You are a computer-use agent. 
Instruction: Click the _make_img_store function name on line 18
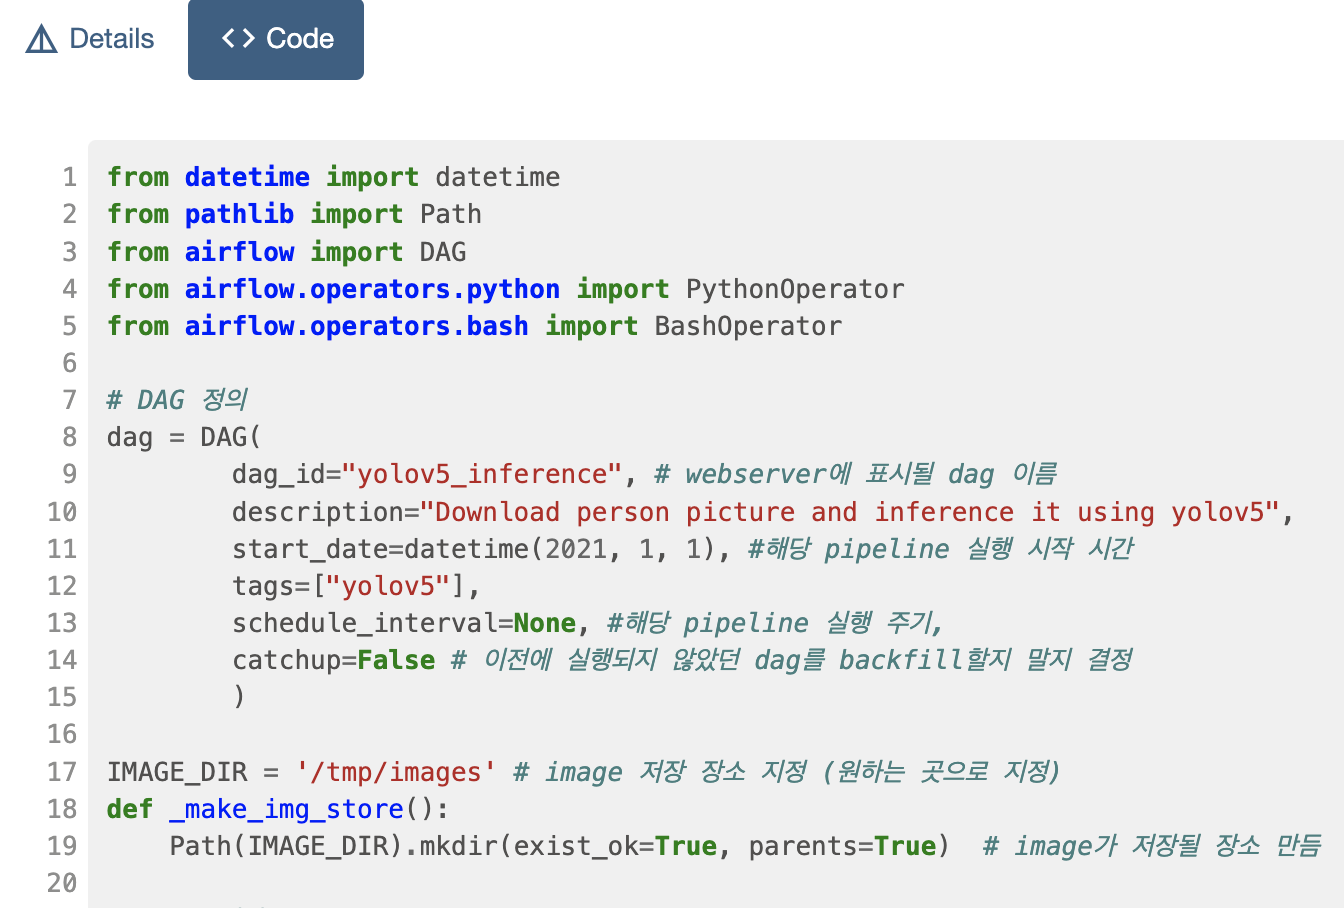click(286, 808)
